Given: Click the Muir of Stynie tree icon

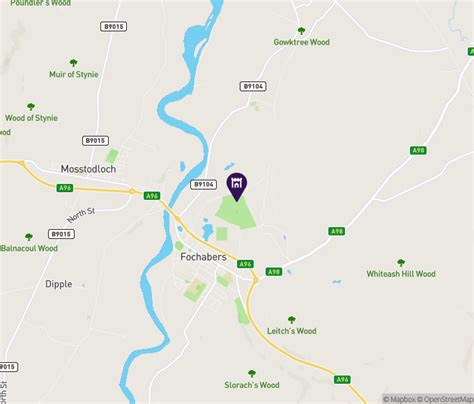Looking at the screenshot, I should click(74, 63).
